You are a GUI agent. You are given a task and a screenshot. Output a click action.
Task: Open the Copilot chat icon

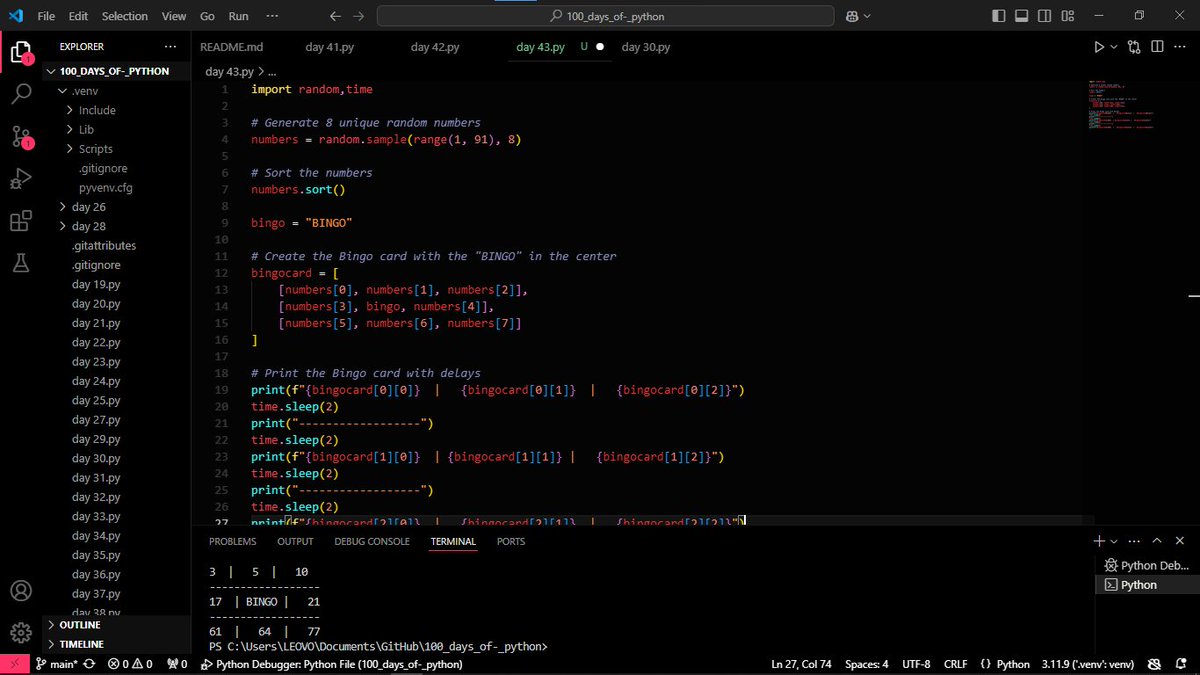pos(851,16)
